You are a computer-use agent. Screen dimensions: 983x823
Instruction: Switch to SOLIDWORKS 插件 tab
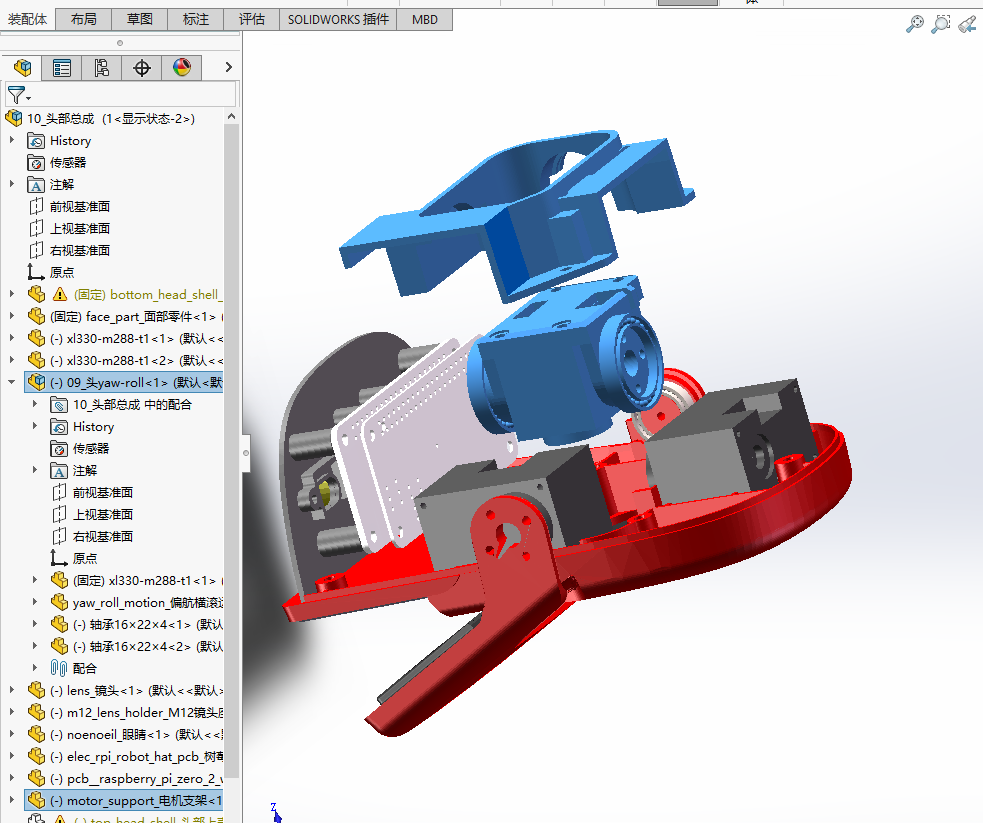(x=339, y=19)
